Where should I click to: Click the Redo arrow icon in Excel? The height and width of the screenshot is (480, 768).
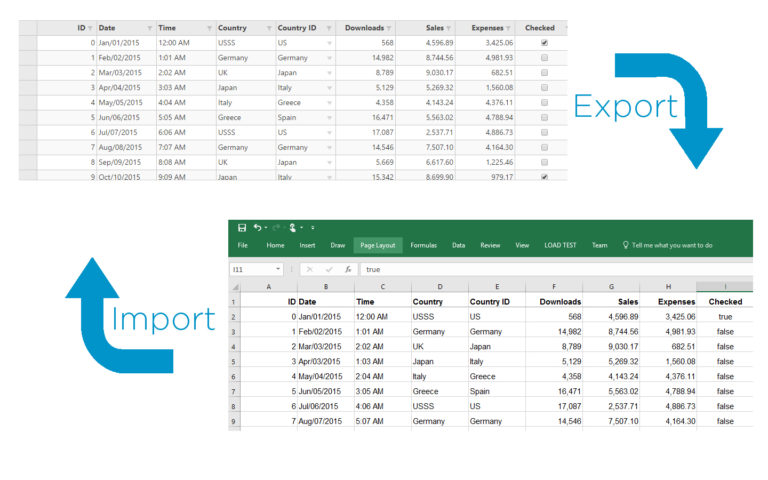pyautogui.click(x=276, y=227)
